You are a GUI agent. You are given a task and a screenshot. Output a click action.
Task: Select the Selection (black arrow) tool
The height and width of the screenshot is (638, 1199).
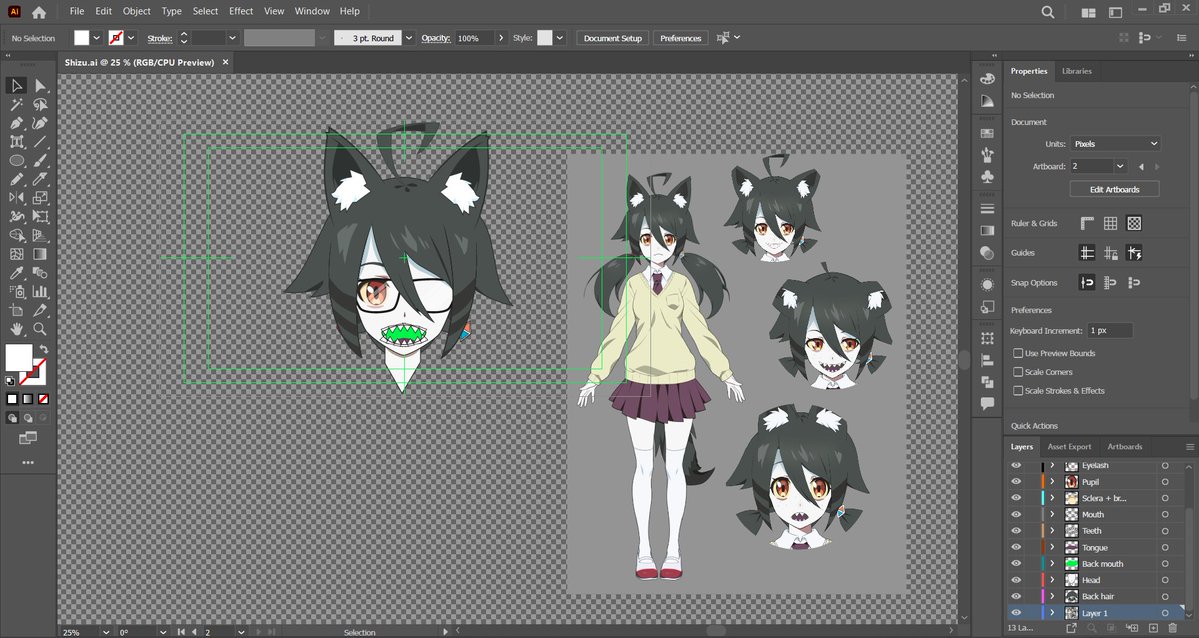click(16, 86)
